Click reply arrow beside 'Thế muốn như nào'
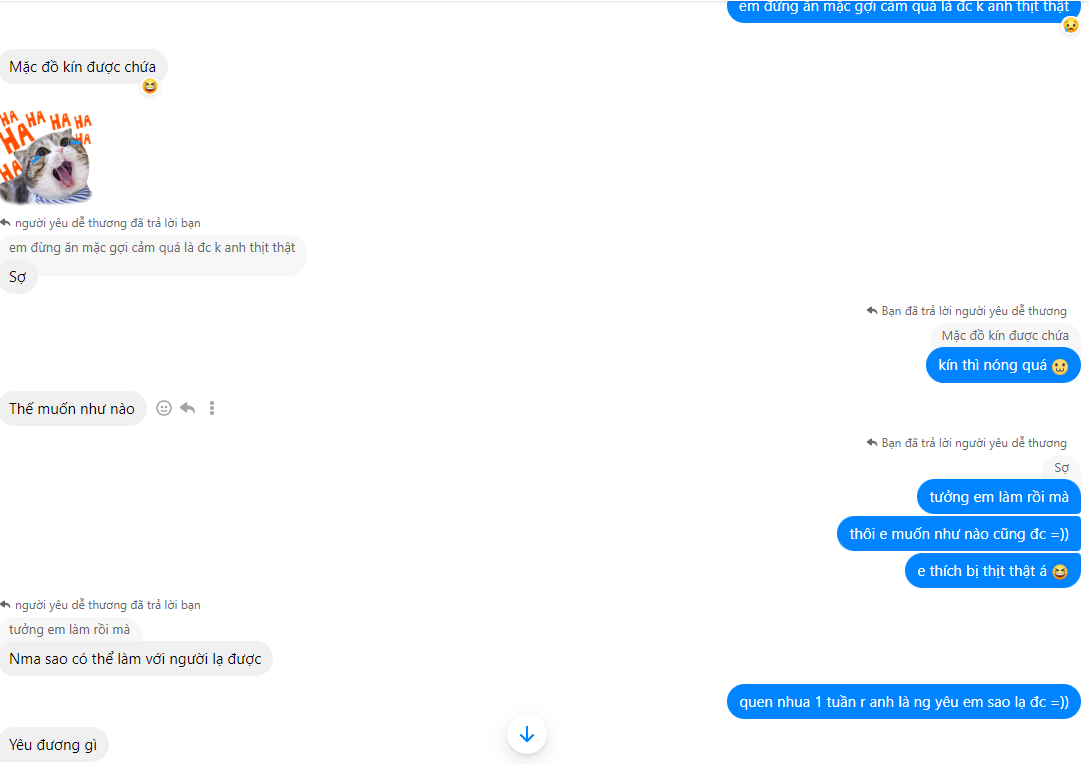 coord(188,408)
